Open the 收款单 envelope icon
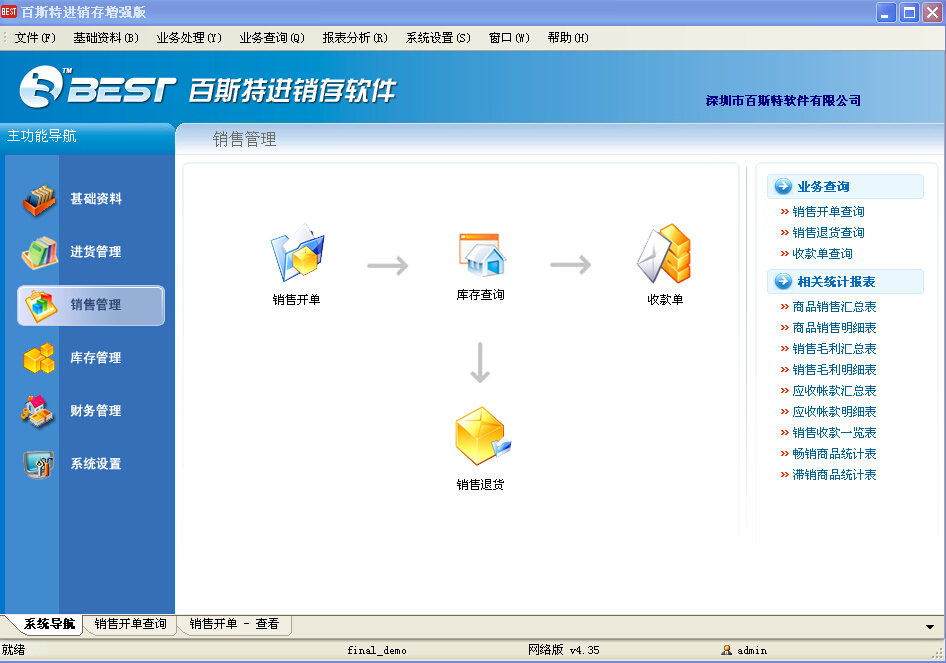This screenshot has width=946, height=663. (x=664, y=254)
